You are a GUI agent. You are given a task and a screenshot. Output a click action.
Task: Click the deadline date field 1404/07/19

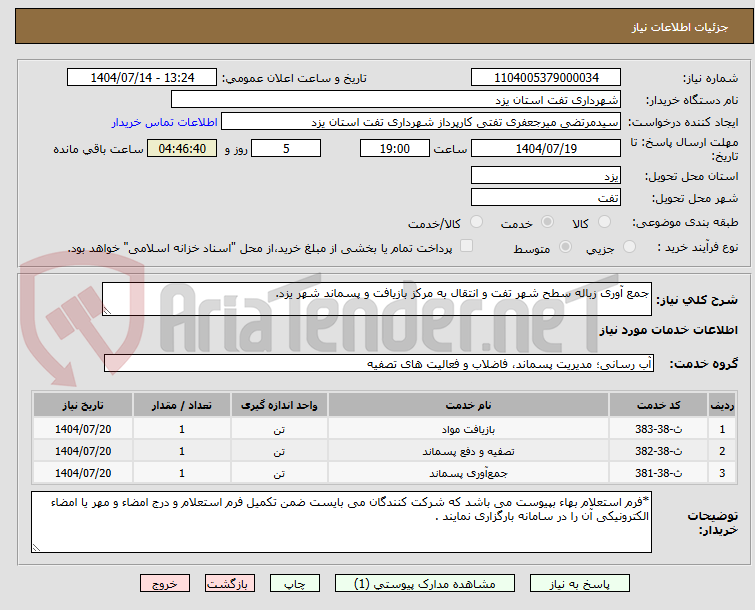click(x=546, y=148)
